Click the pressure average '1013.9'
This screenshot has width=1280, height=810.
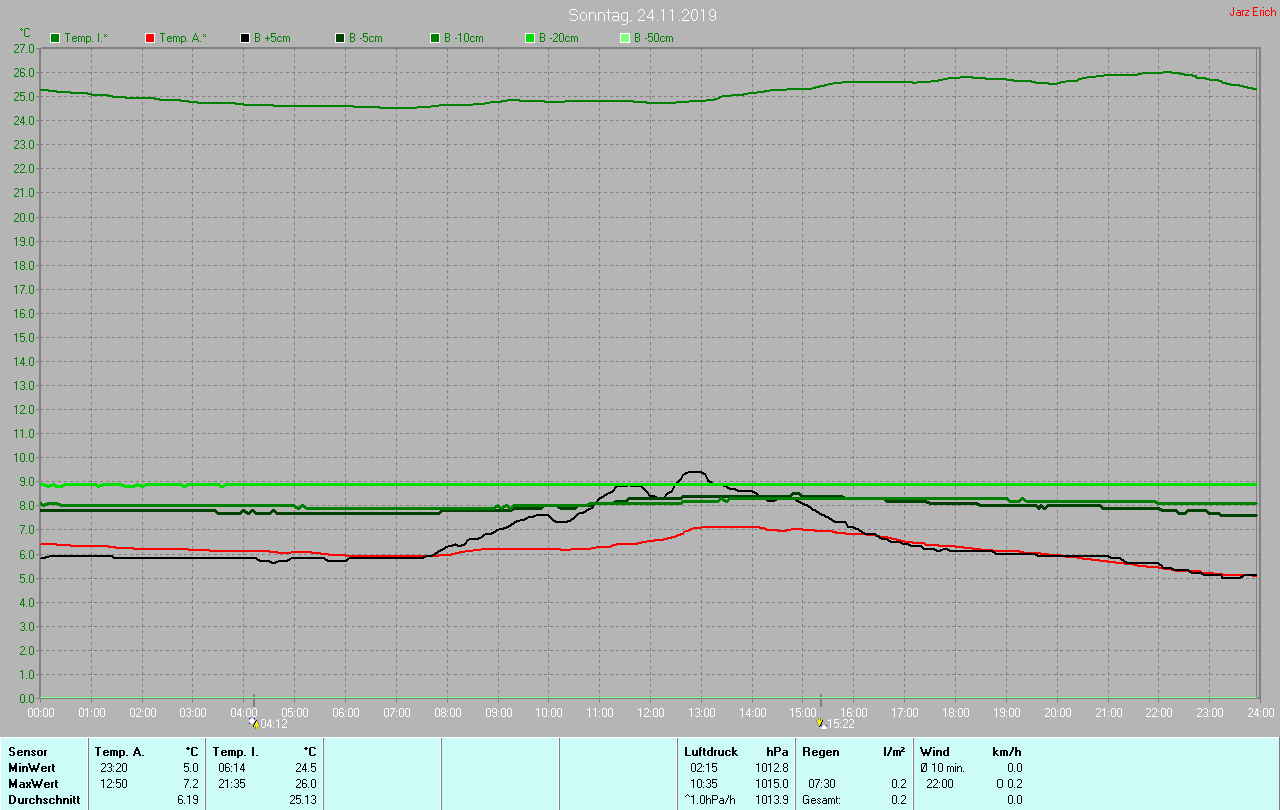click(771, 799)
